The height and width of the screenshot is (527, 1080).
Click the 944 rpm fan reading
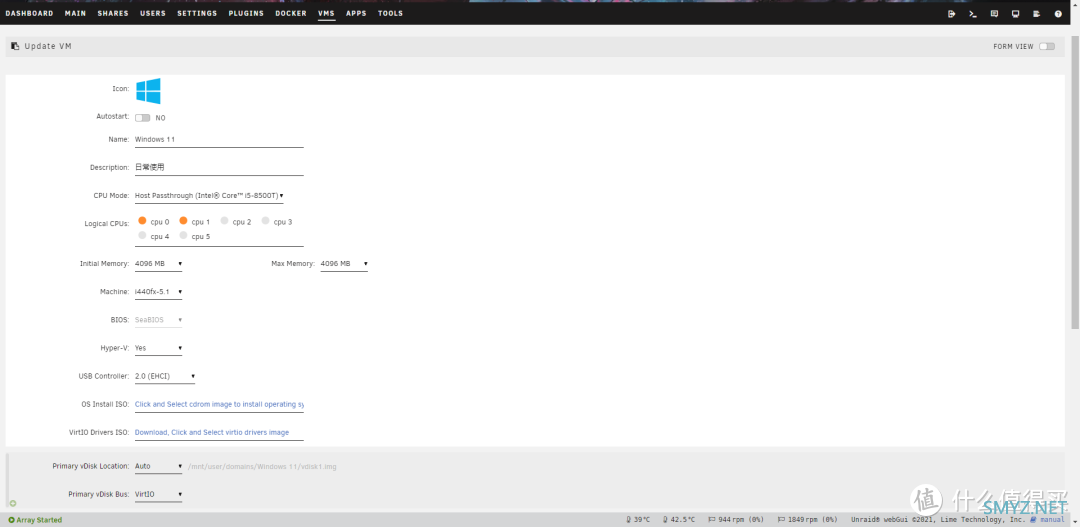click(736, 520)
